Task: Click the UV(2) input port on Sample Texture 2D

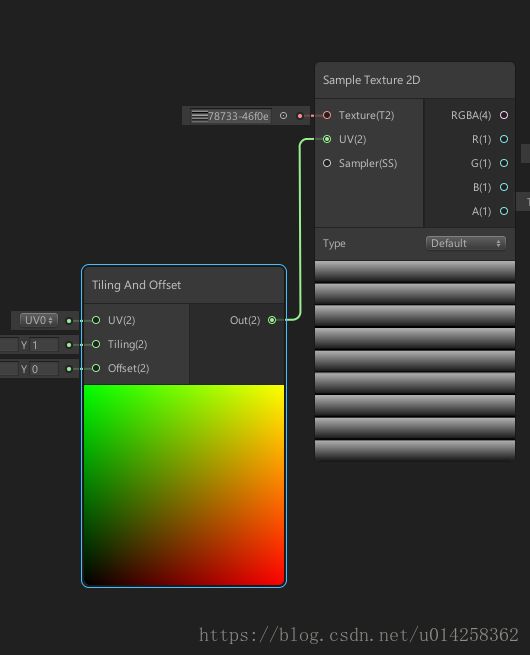Action: point(327,139)
